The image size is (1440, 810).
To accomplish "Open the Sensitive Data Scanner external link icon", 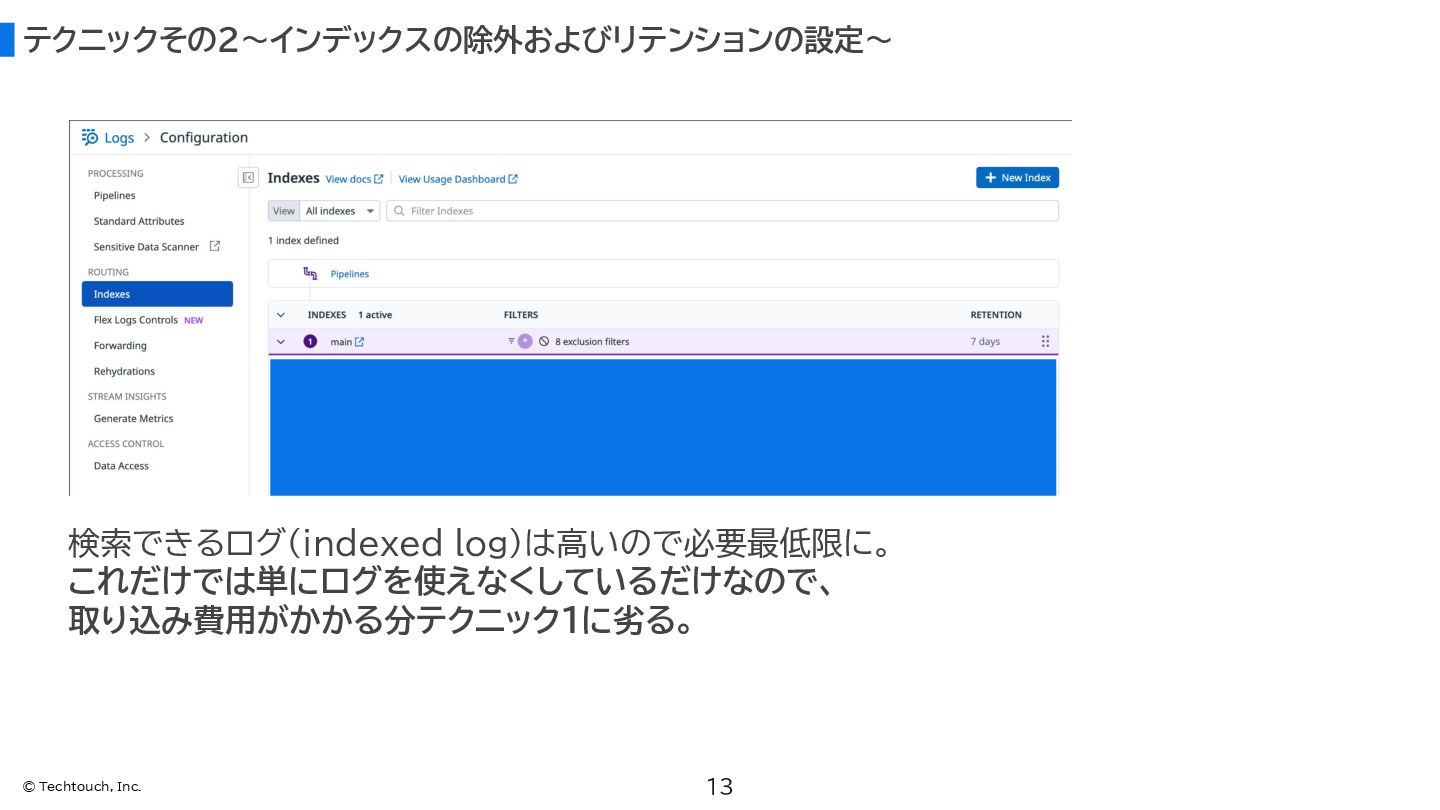I will coord(214,246).
